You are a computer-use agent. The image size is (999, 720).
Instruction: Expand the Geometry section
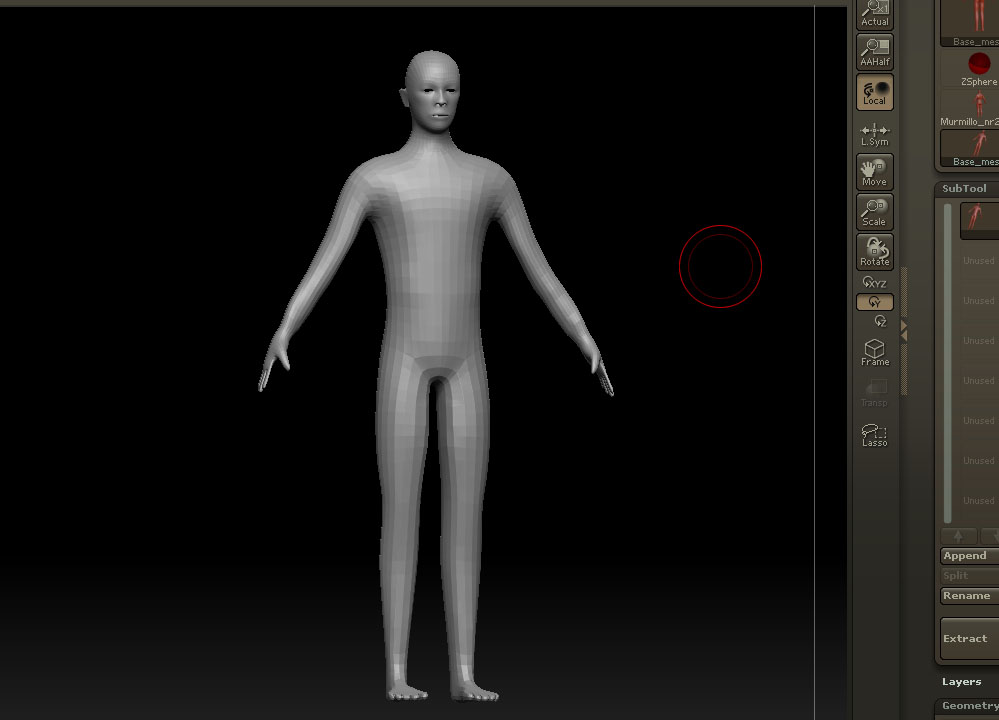[x=968, y=706]
